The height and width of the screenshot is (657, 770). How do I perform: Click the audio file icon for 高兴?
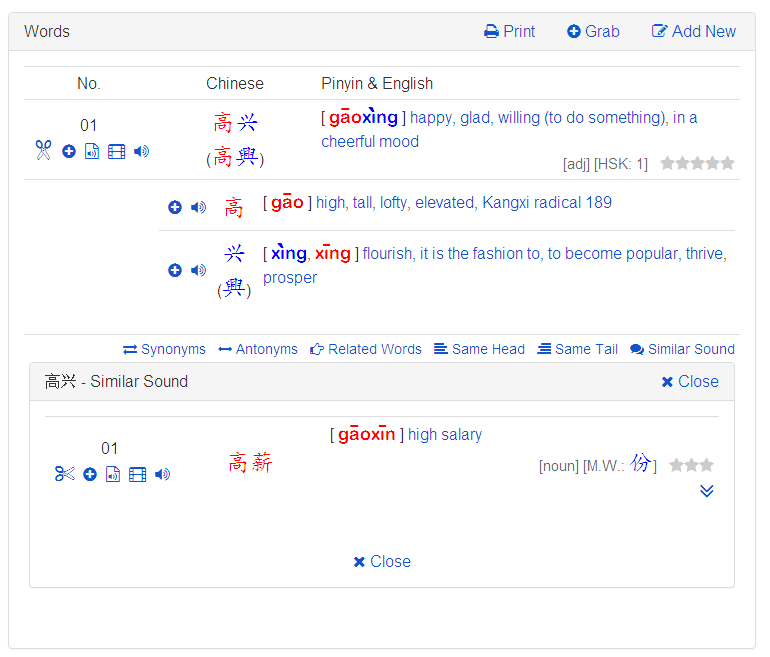tap(92, 151)
